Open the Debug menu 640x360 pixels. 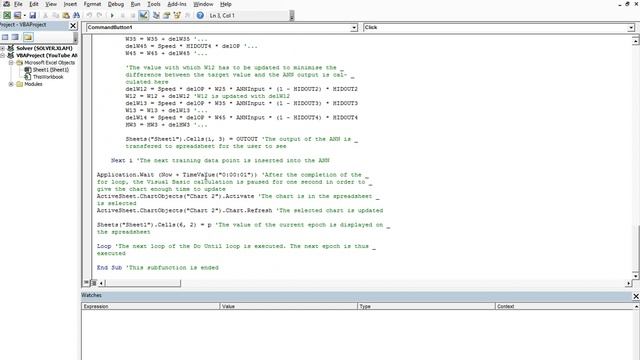click(x=116, y=4)
